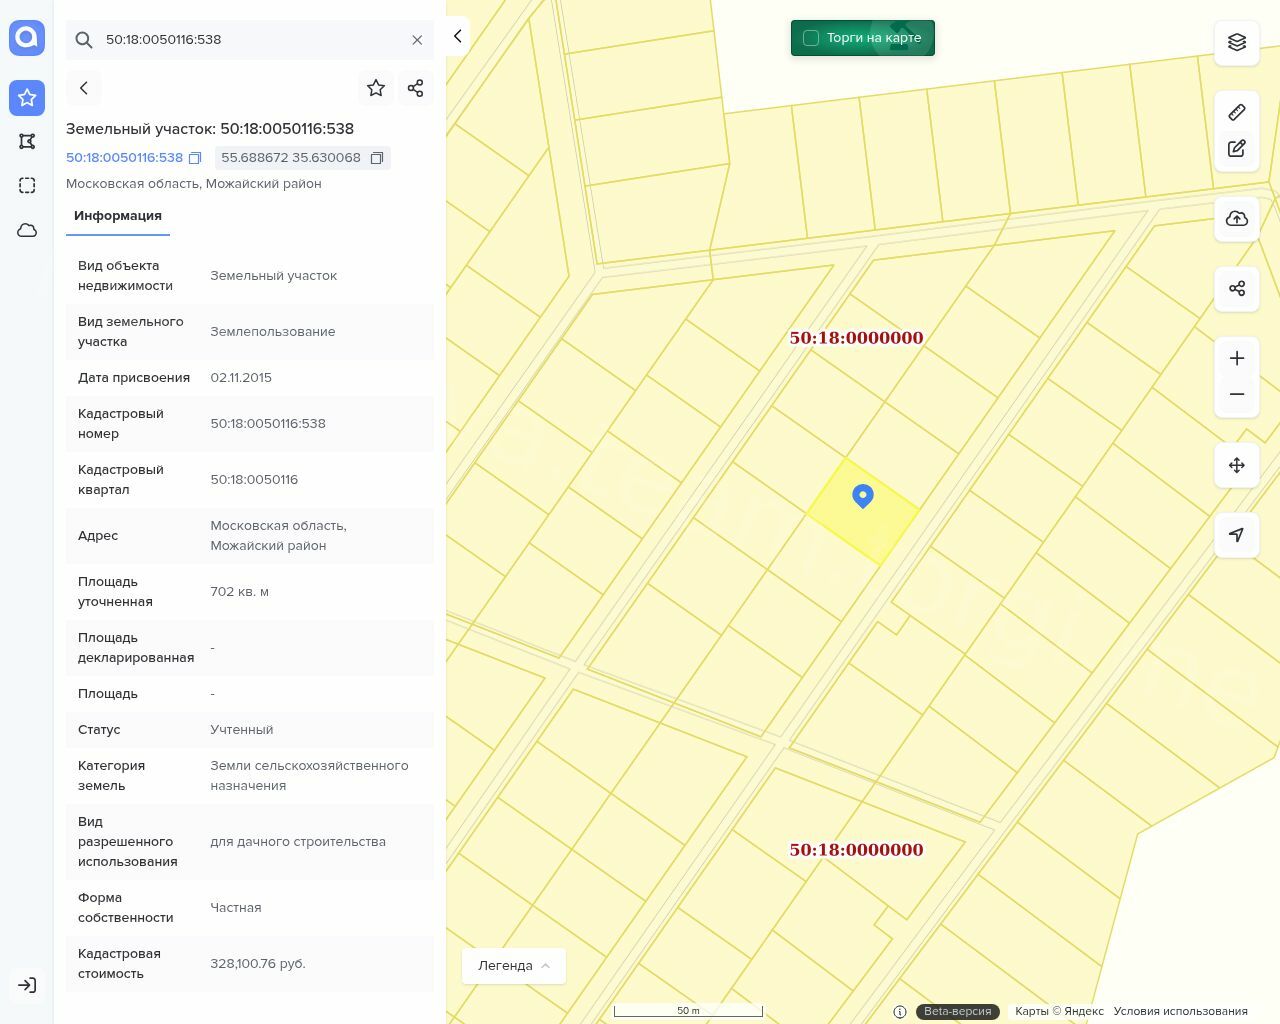The height and width of the screenshot is (1024, 1280).
Task: Select the ruler measurement tool
Action: 1237,112
